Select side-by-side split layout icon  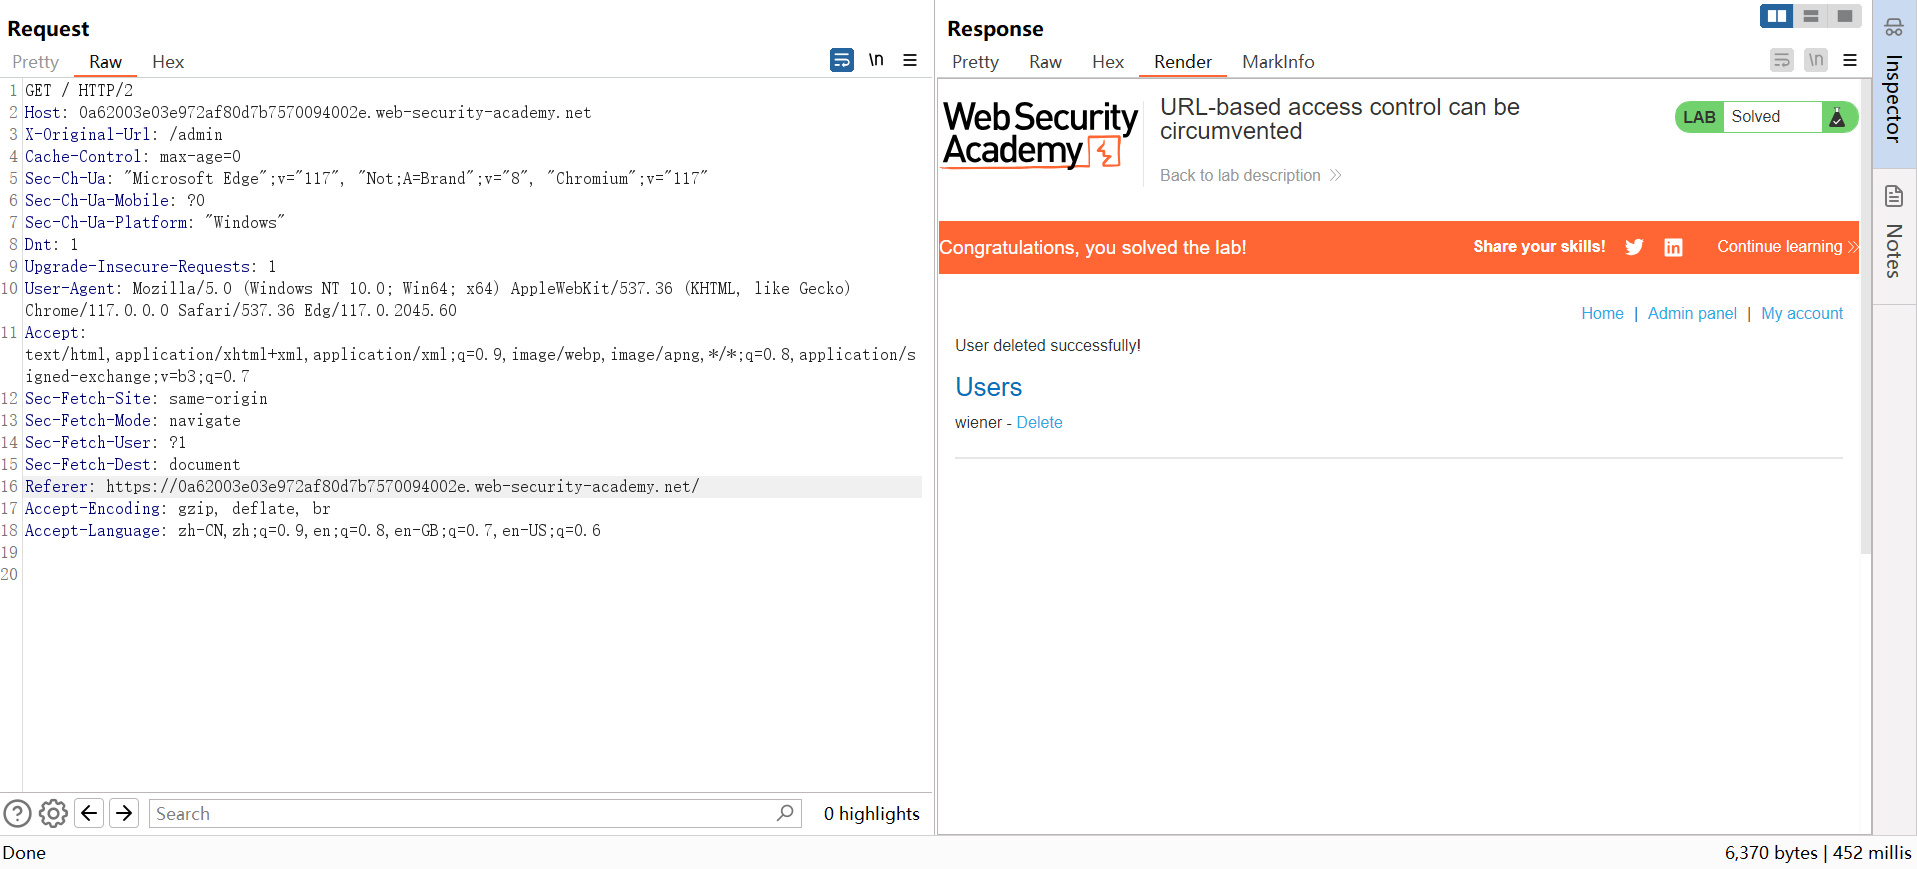click(x=1777, y=16)
